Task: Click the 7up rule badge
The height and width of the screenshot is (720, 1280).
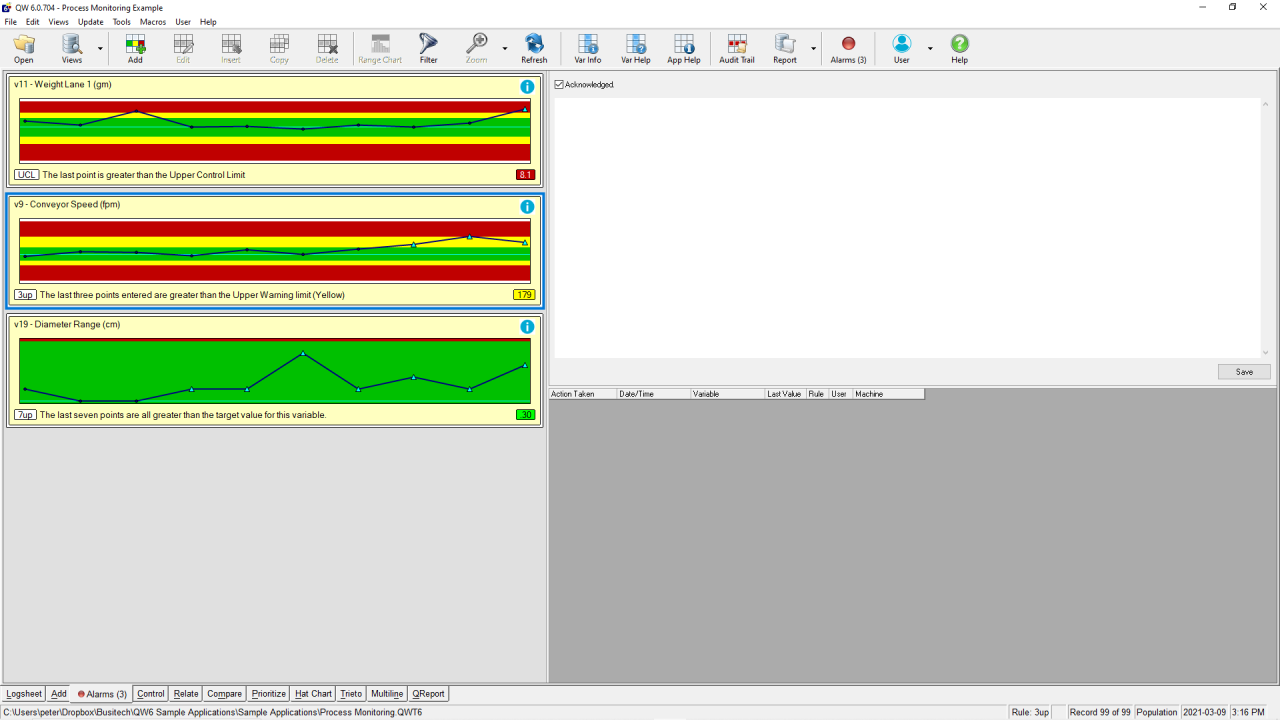Action: tap(26, 415)
